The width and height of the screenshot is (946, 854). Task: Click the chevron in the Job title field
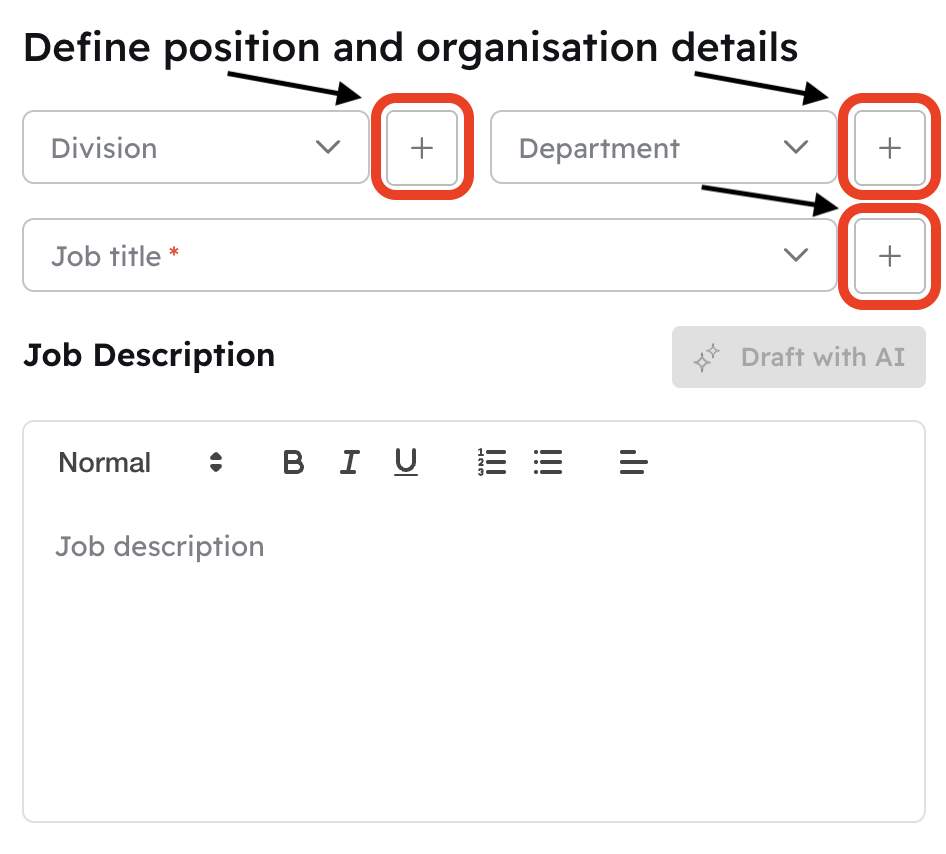tap(796, 256)
